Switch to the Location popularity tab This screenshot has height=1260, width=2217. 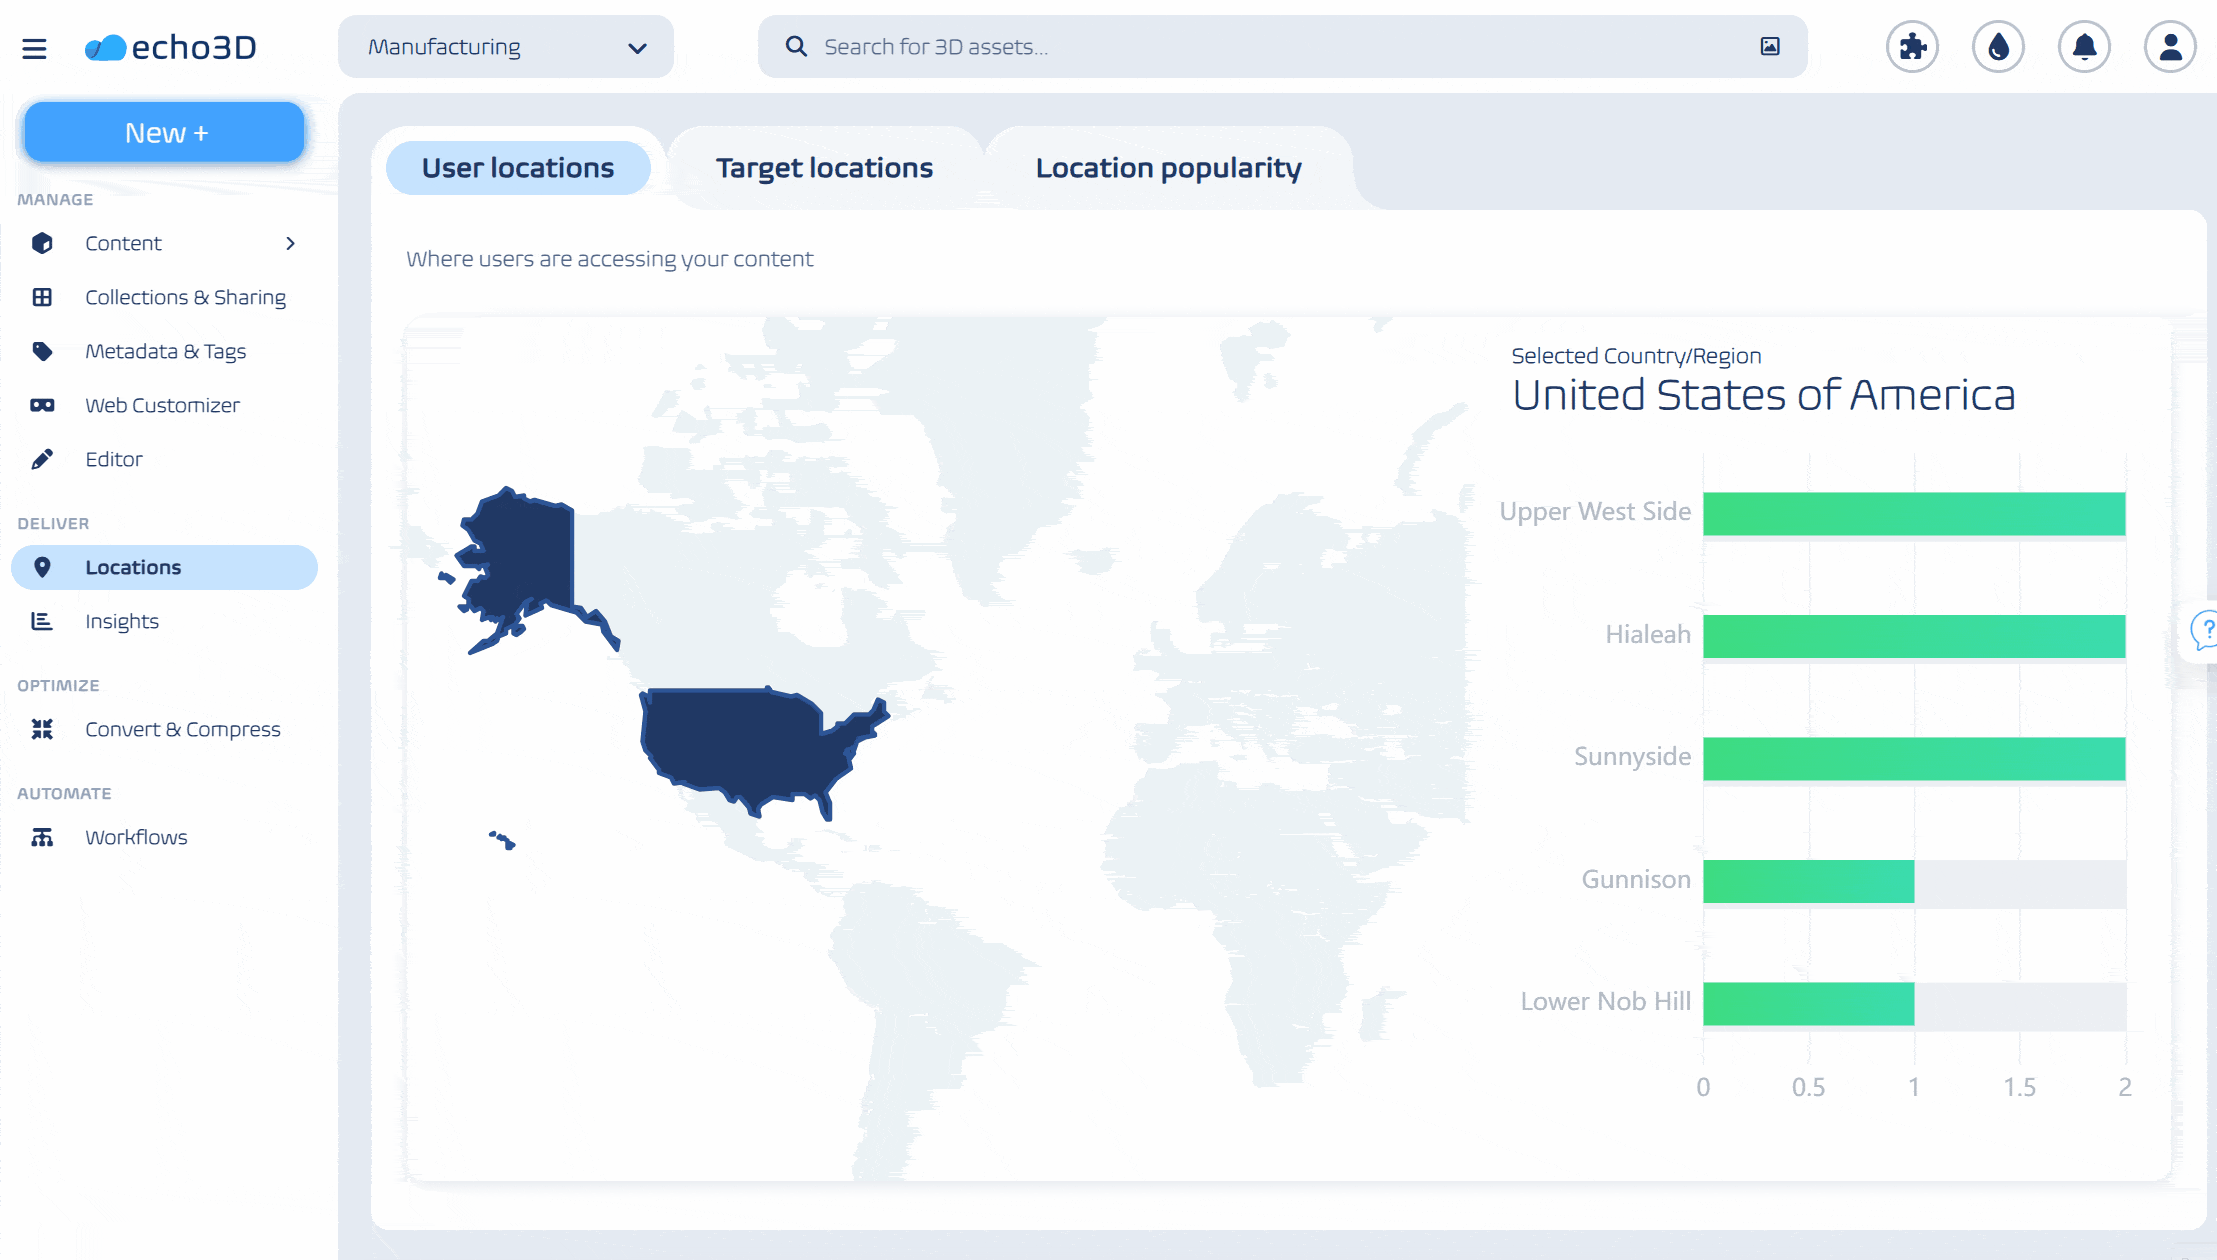click(1168, 168)
